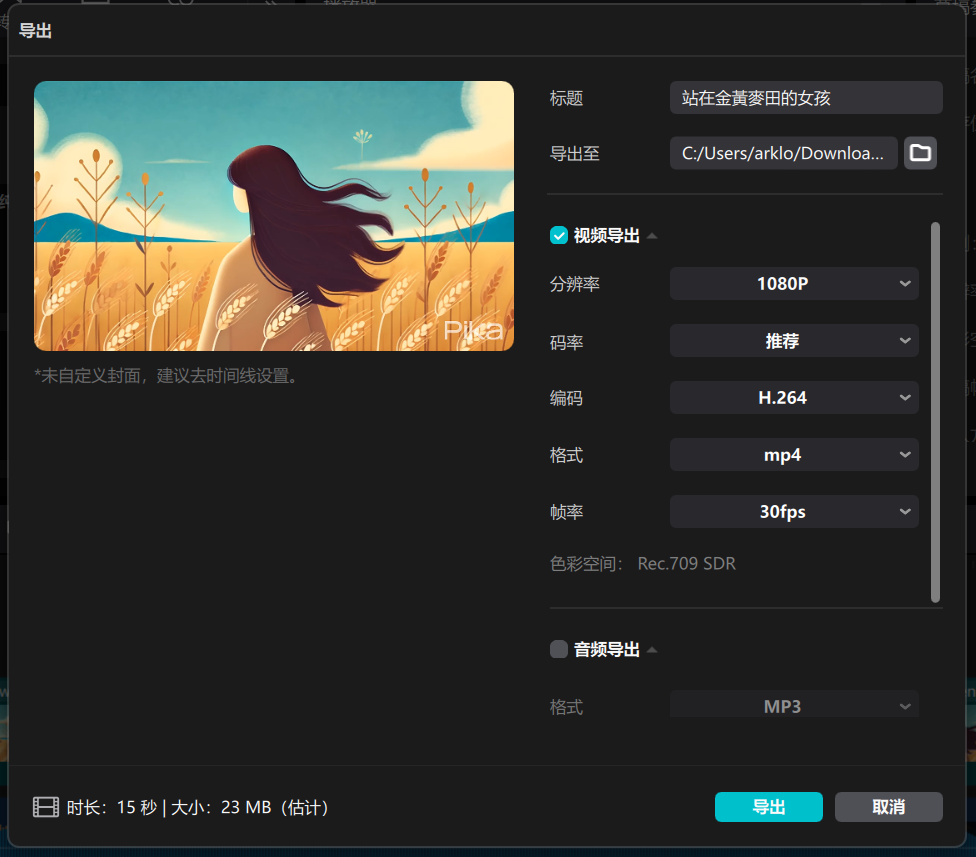Click the custom cover hint text below the thumbnail
Image resolution: width=976 pixels, height=857 pixels.
[x=167, y=377]
